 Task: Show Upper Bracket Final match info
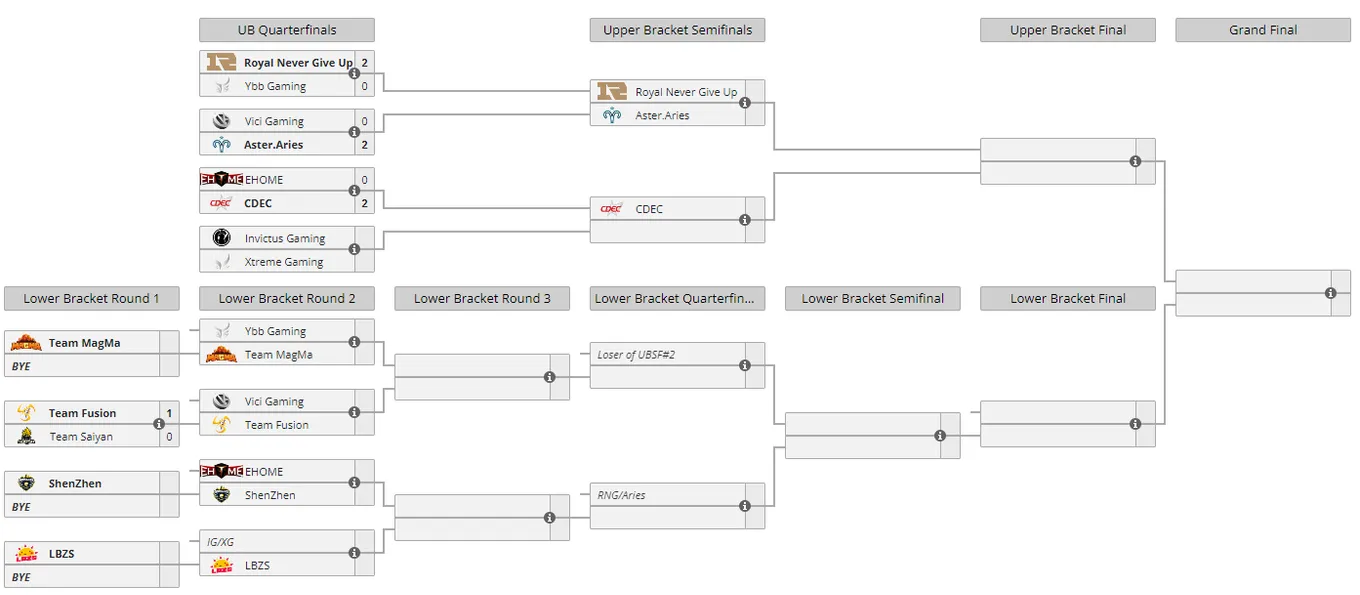pos(1135,161)
